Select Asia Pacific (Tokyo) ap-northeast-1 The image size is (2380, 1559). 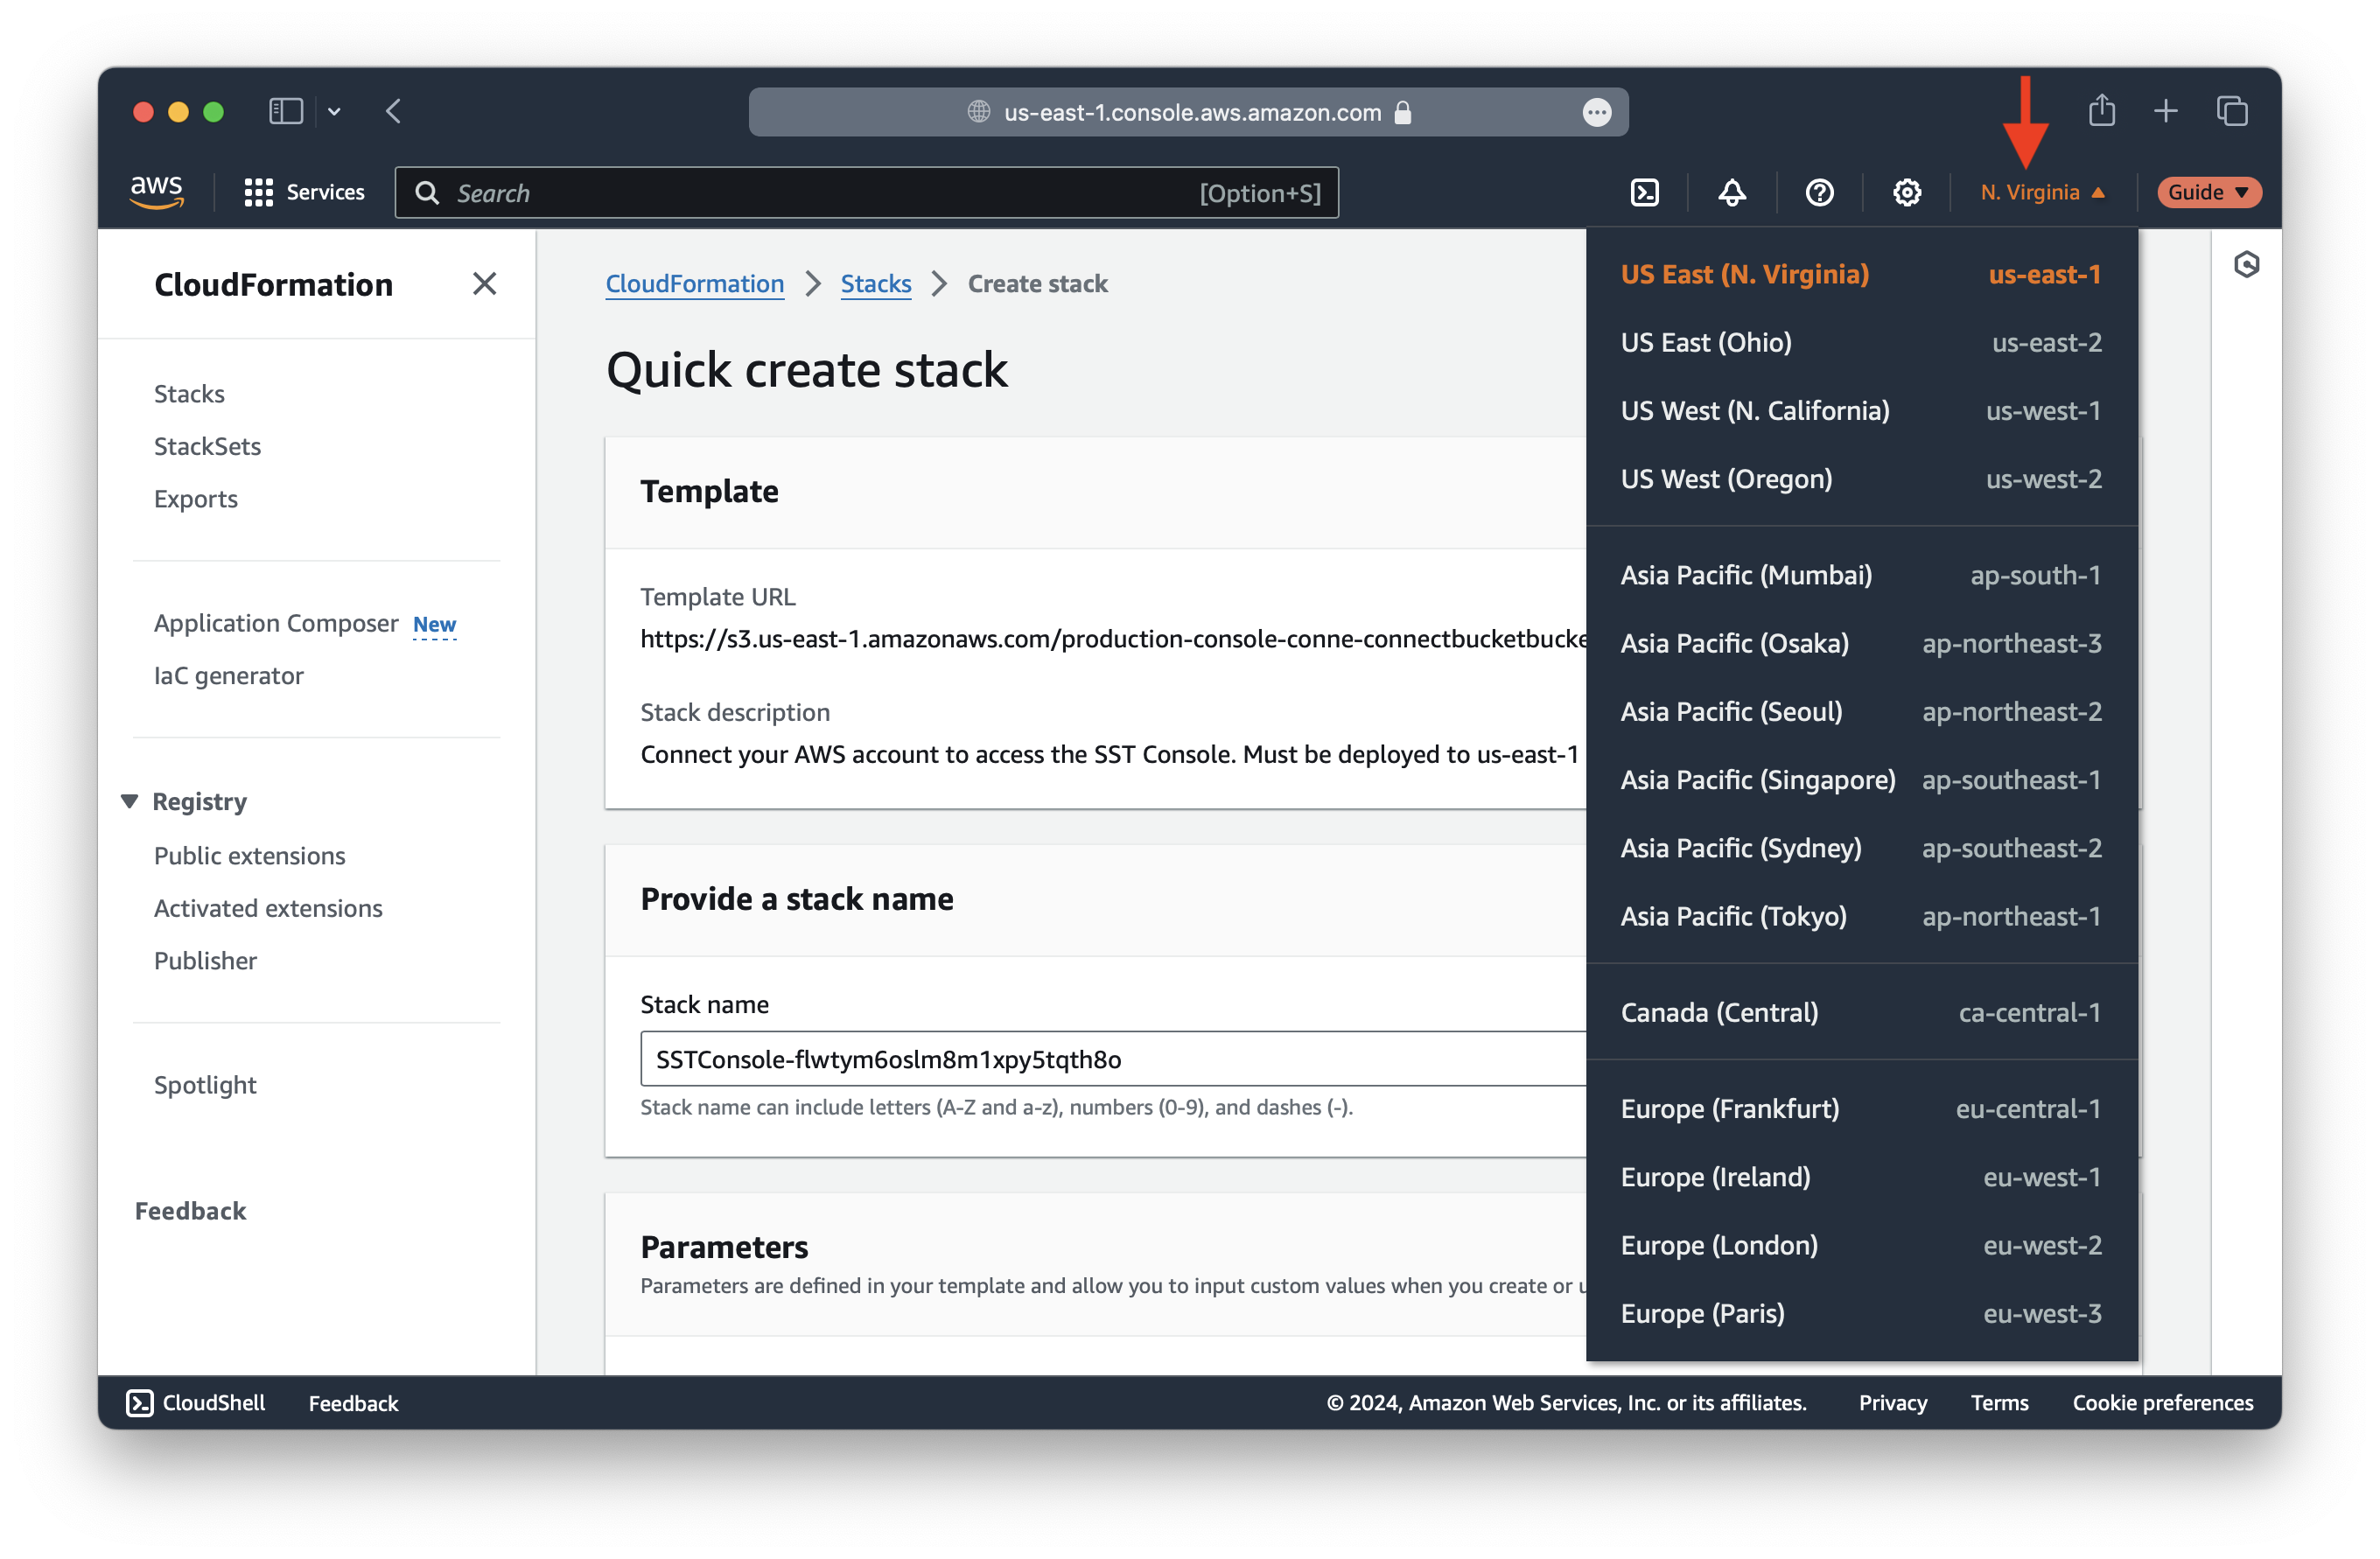pos(1858,915)
